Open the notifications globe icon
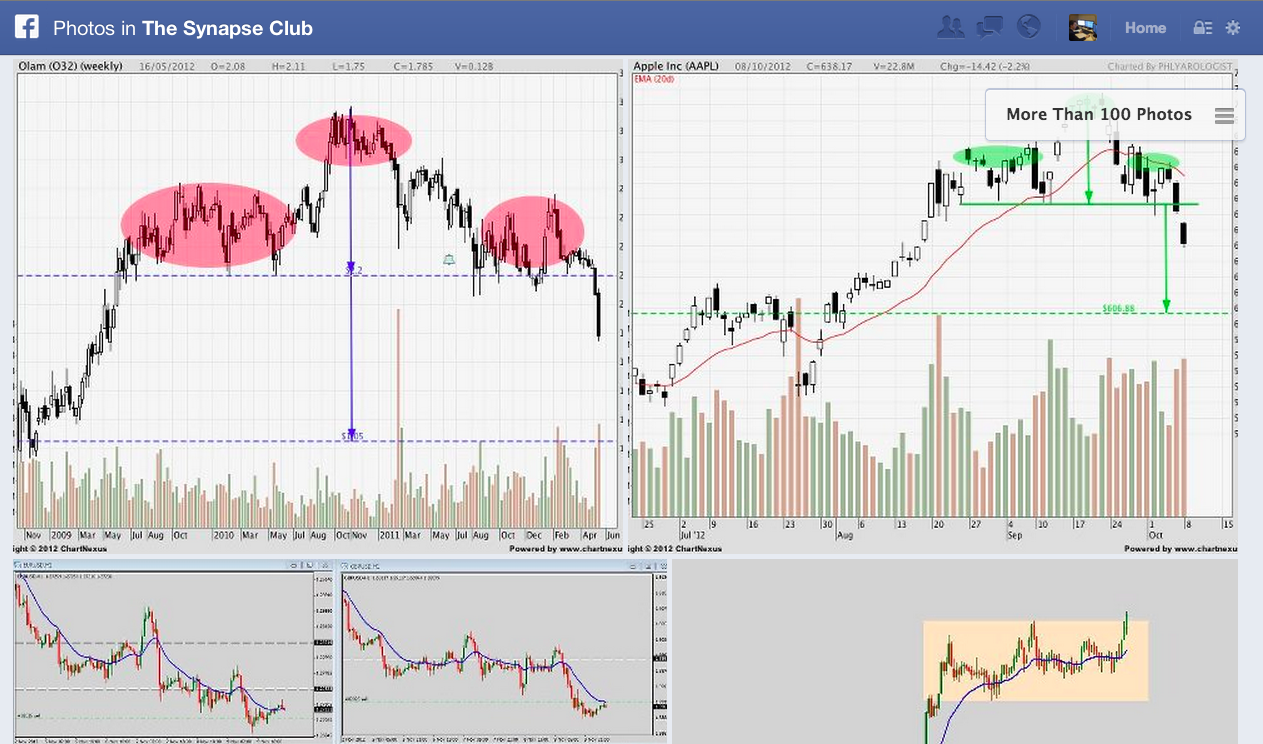The image size is (1263, 744). point(1028,28)
